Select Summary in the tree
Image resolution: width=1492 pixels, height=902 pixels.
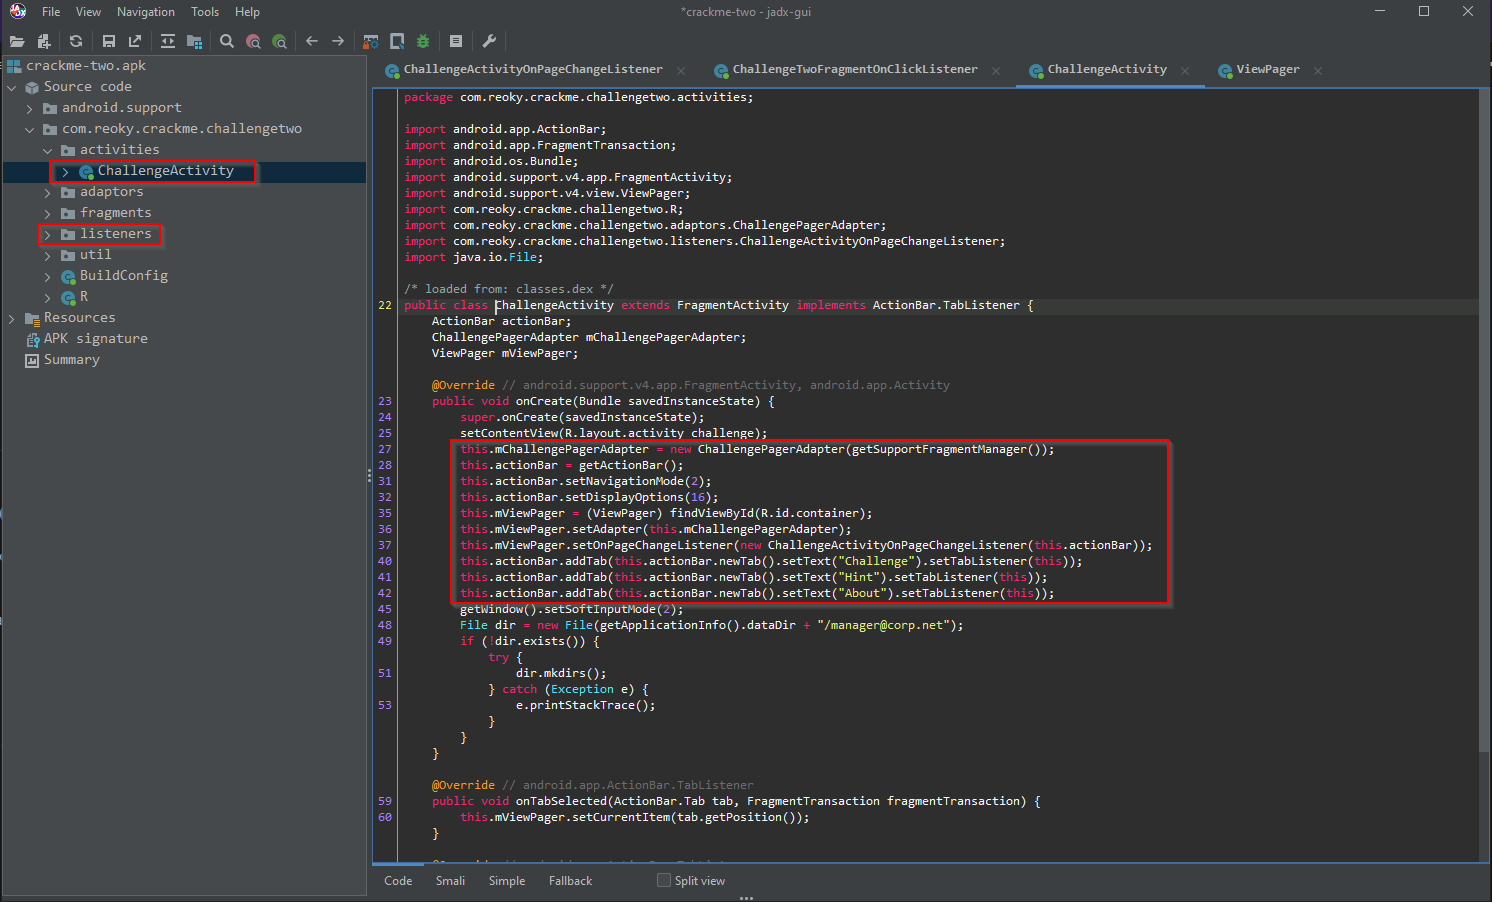(72, 360)
